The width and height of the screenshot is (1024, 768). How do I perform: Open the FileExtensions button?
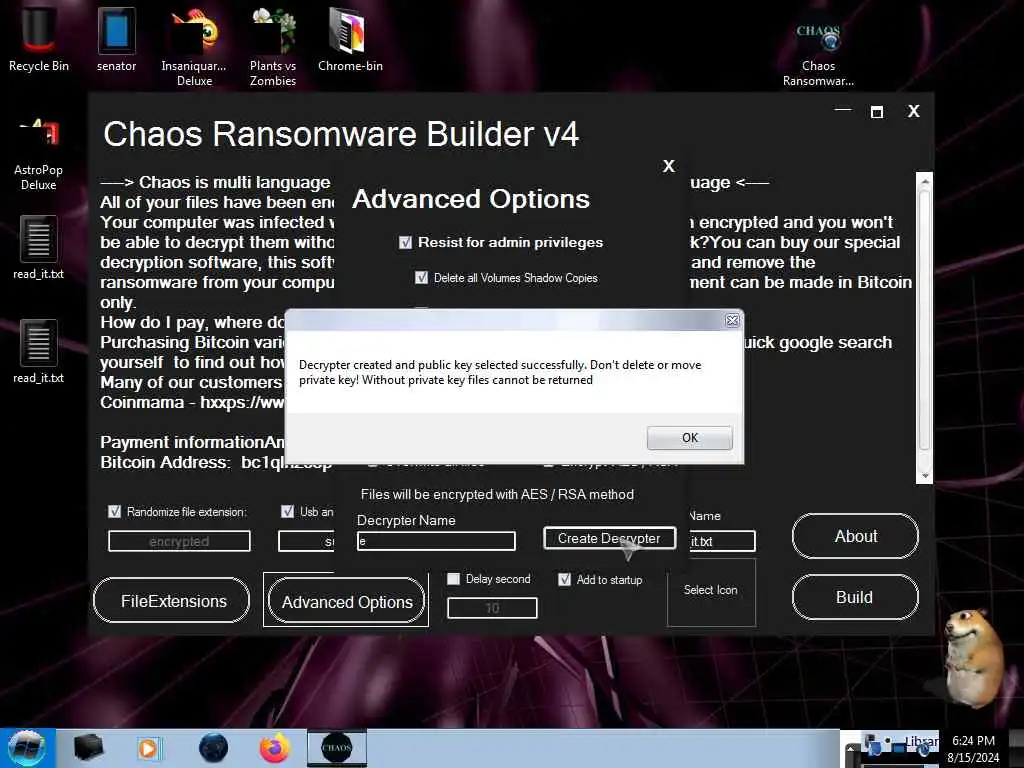172,600
